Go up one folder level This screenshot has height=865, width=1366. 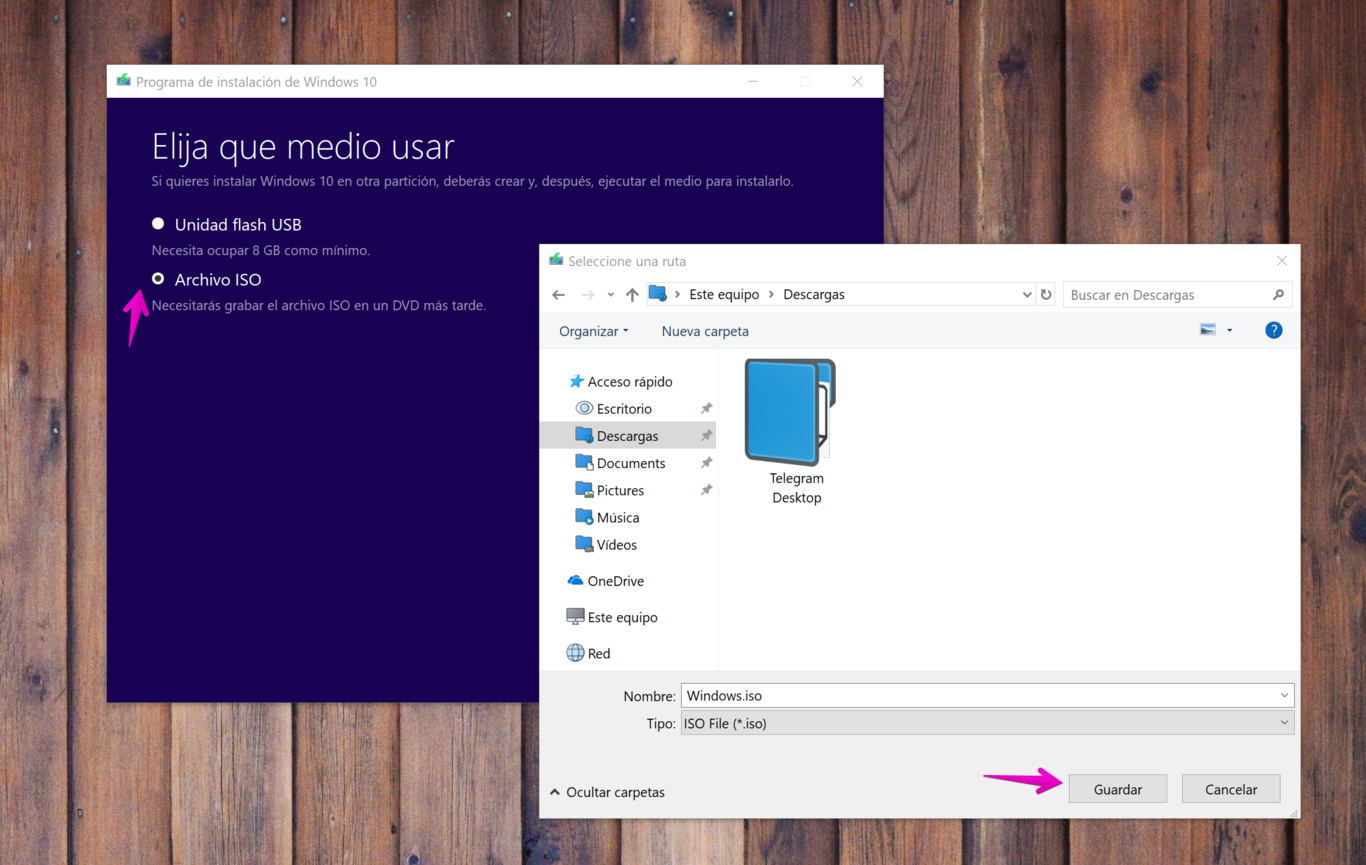632,295
